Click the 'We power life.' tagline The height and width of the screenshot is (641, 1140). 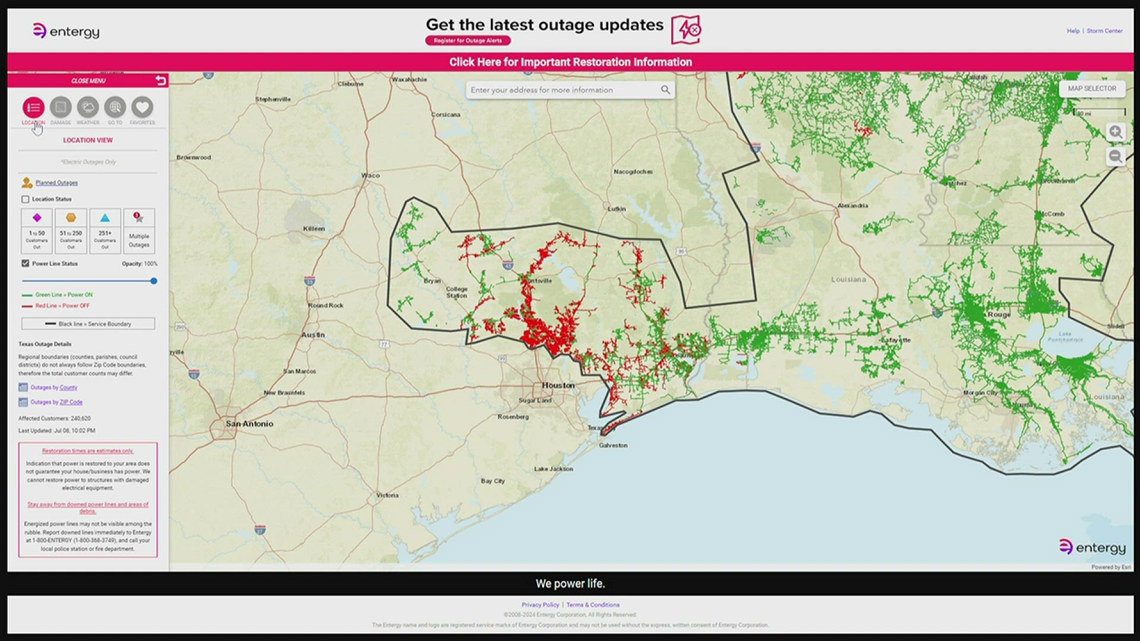tap(570, 584)
